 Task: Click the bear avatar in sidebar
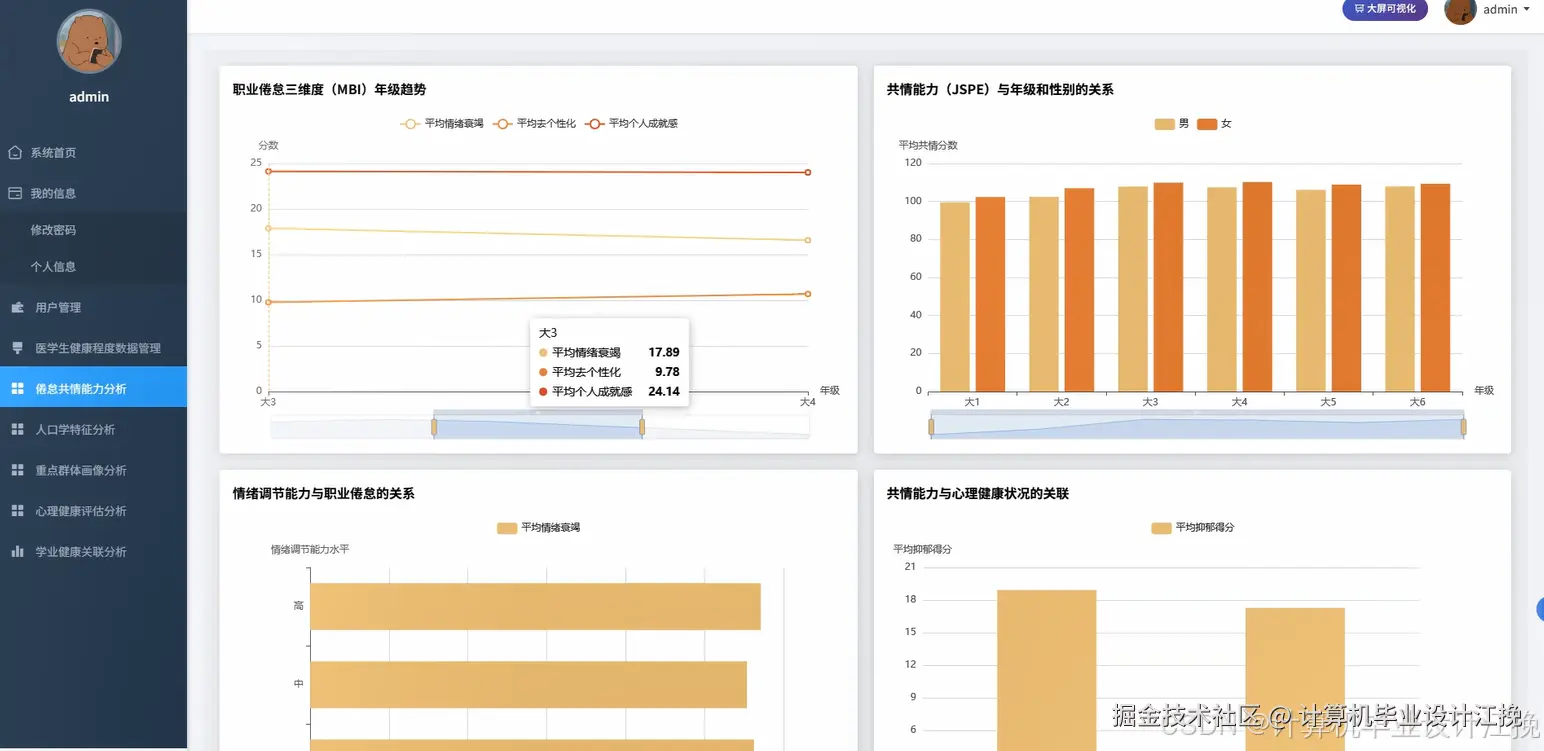[89, 41]
